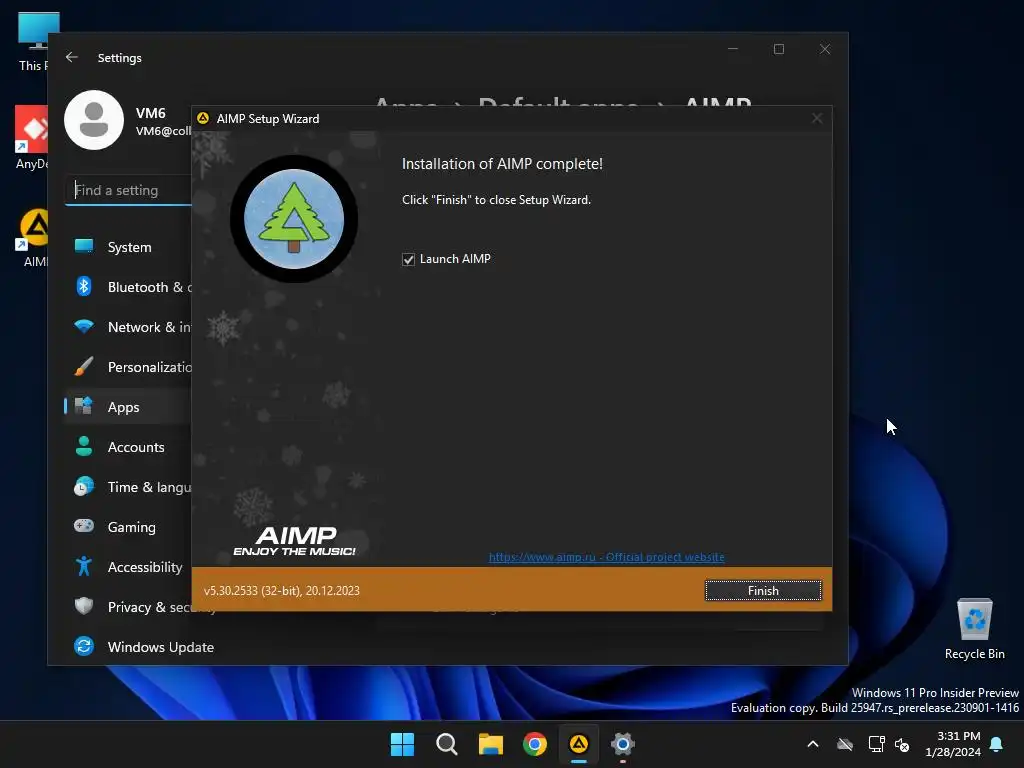Uncheck the Launch AIMP checkbox
This screenshot has width=1024, height=768.
click(408, 259)
